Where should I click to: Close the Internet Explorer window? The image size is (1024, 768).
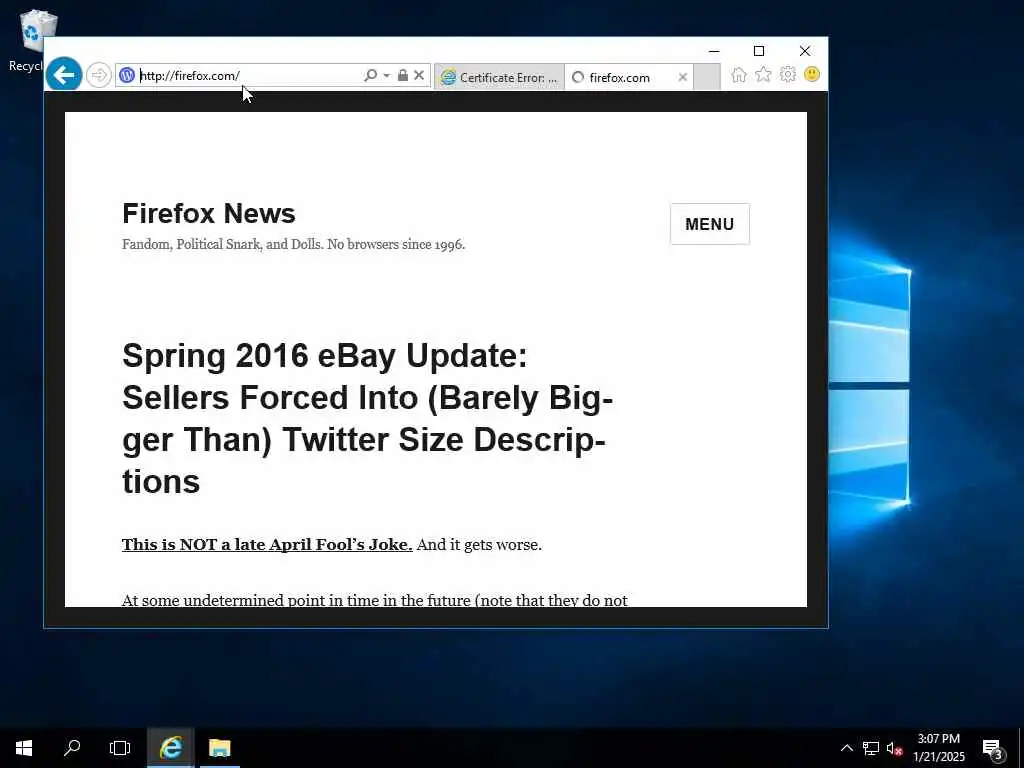(x=805, y=51)
